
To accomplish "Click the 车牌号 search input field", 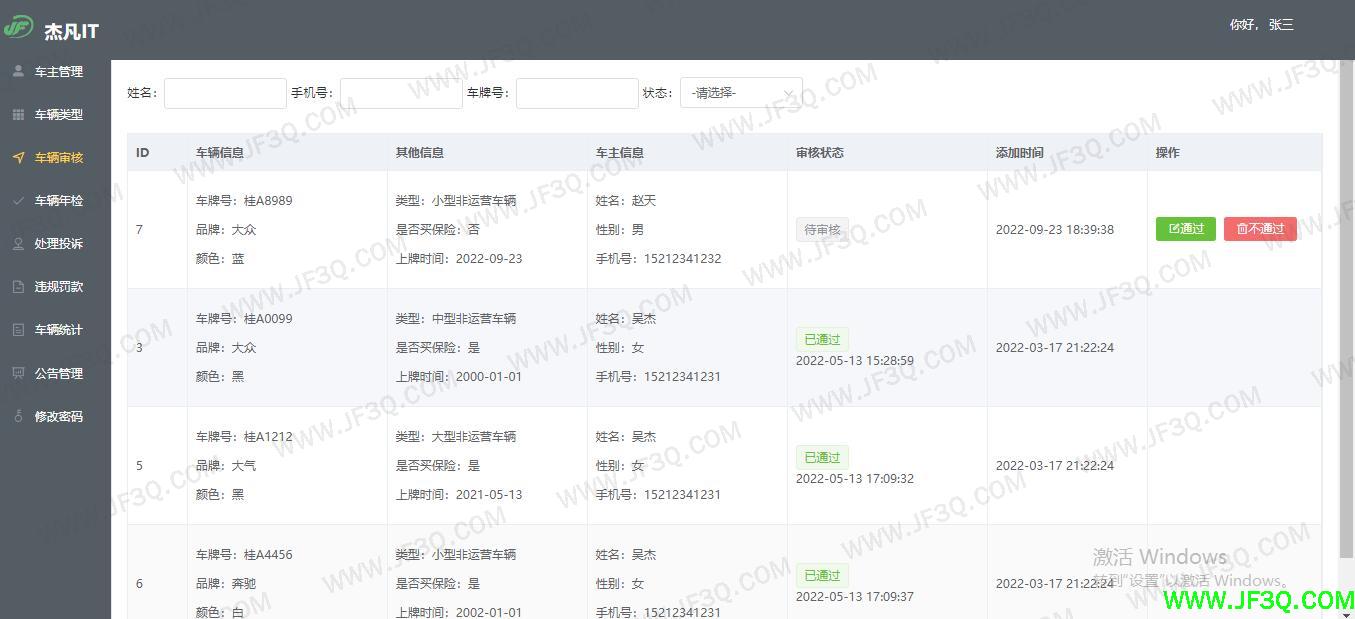I will (577, 93).
